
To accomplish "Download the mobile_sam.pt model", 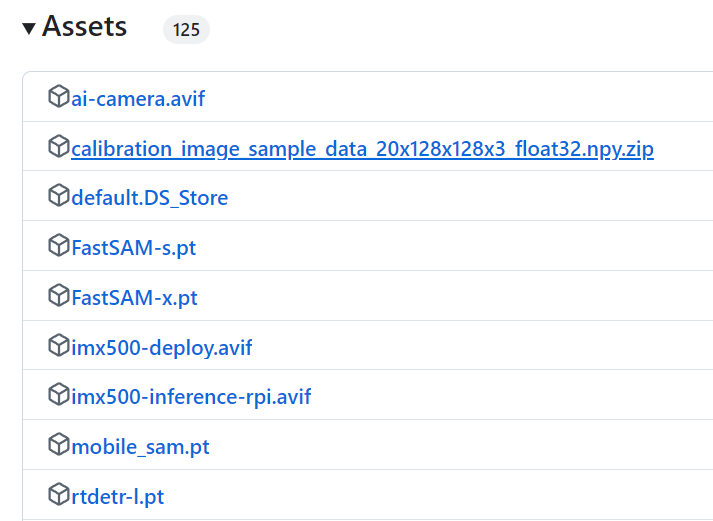I will pyautogui.click(x=141, y=447).
